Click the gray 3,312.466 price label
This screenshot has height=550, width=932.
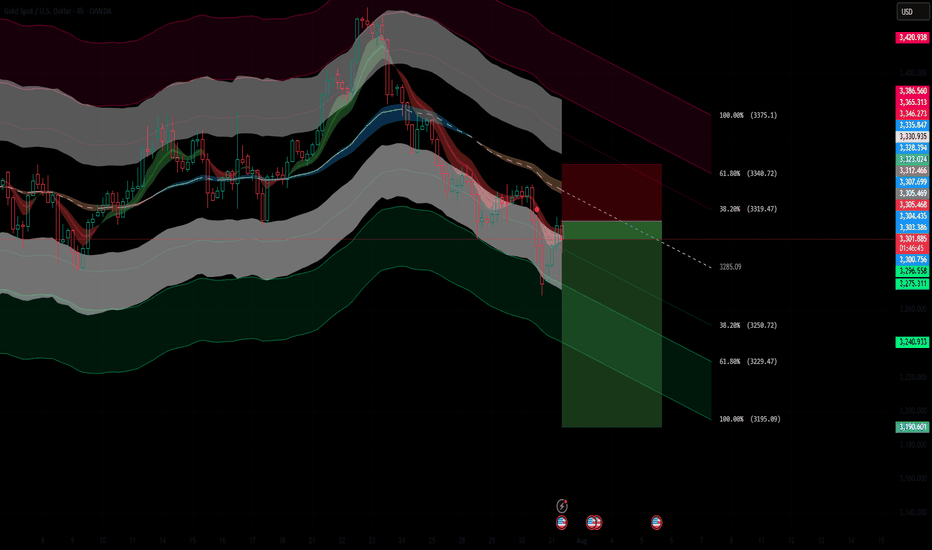pos(912,171)
